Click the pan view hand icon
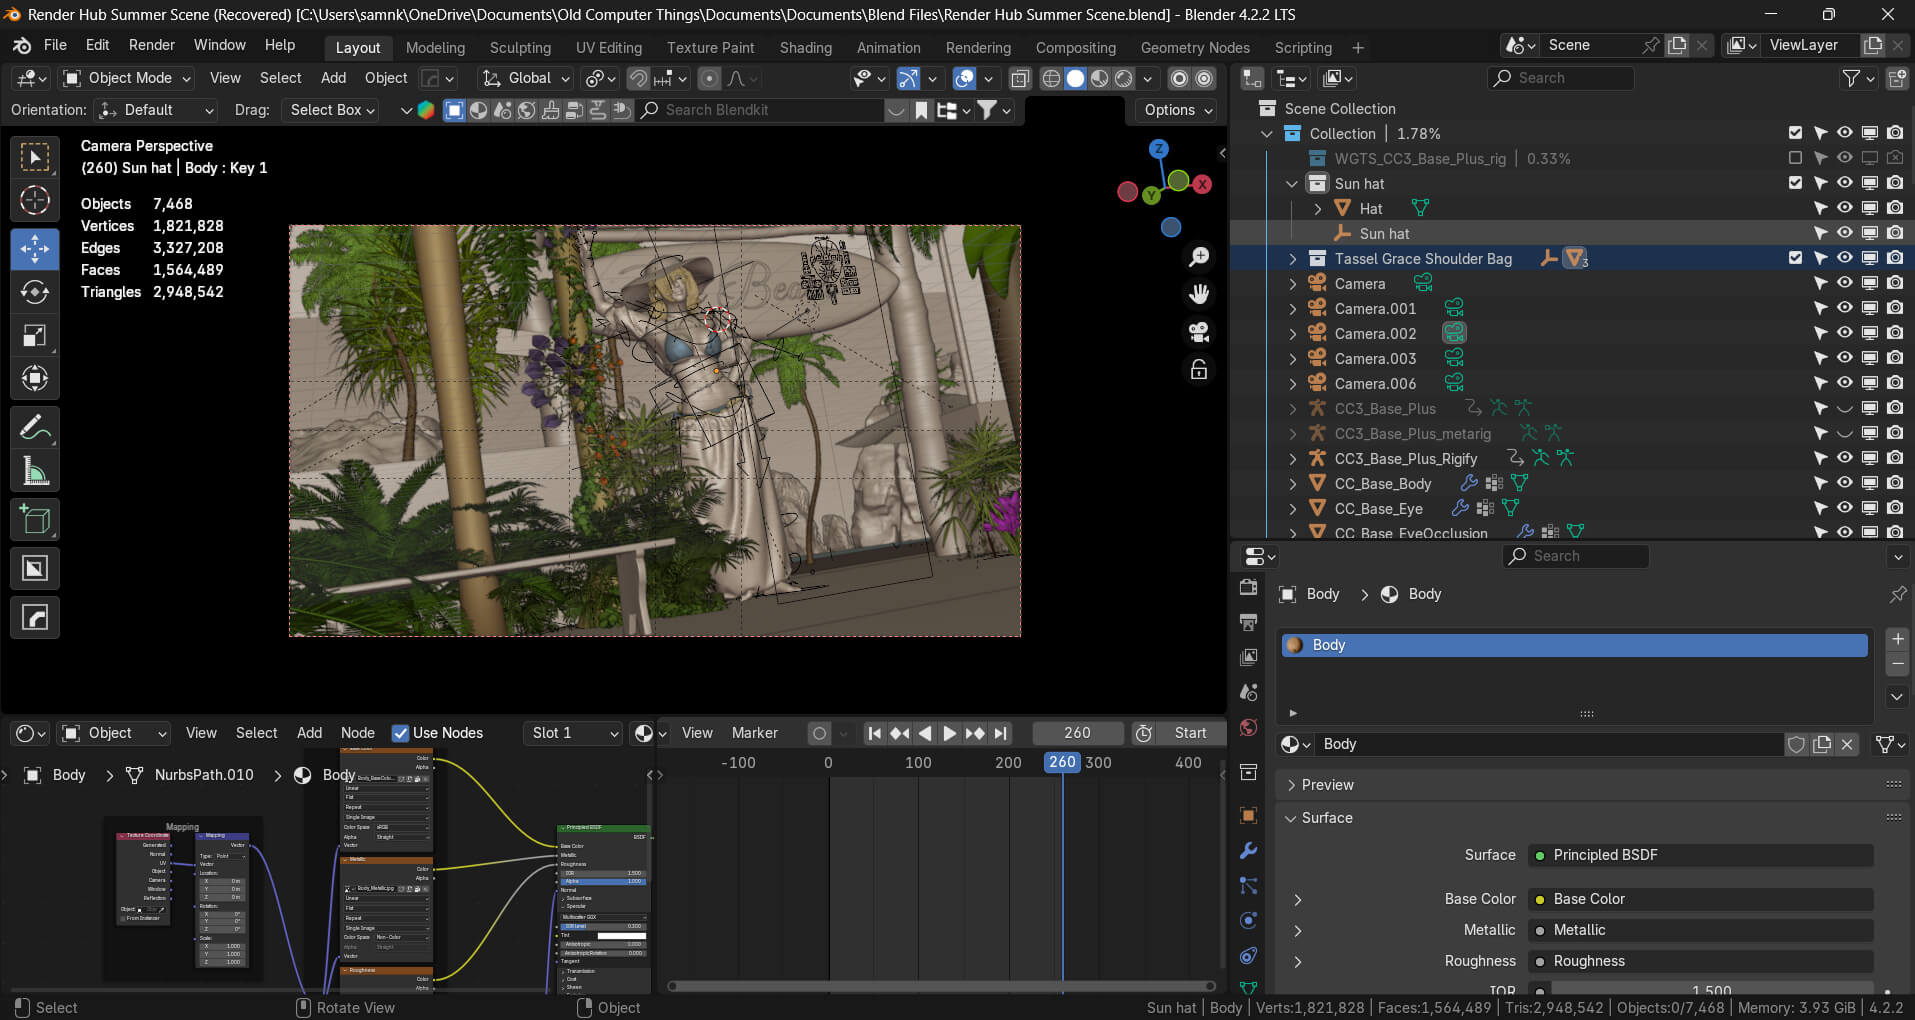This screenshot has height=1020, width=1915. point(1199,294)
